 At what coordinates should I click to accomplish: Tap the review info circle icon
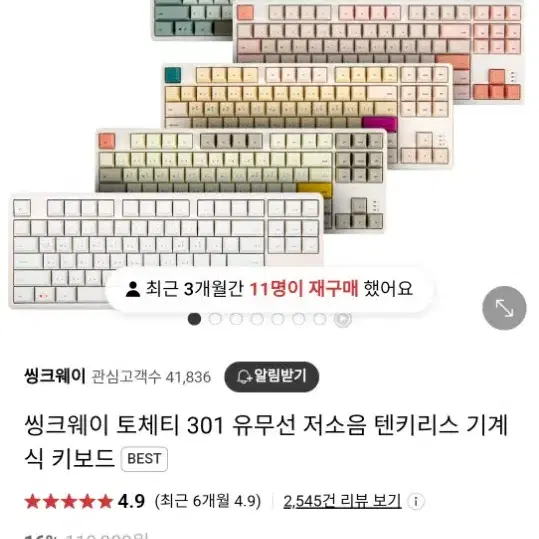(416, 501)
